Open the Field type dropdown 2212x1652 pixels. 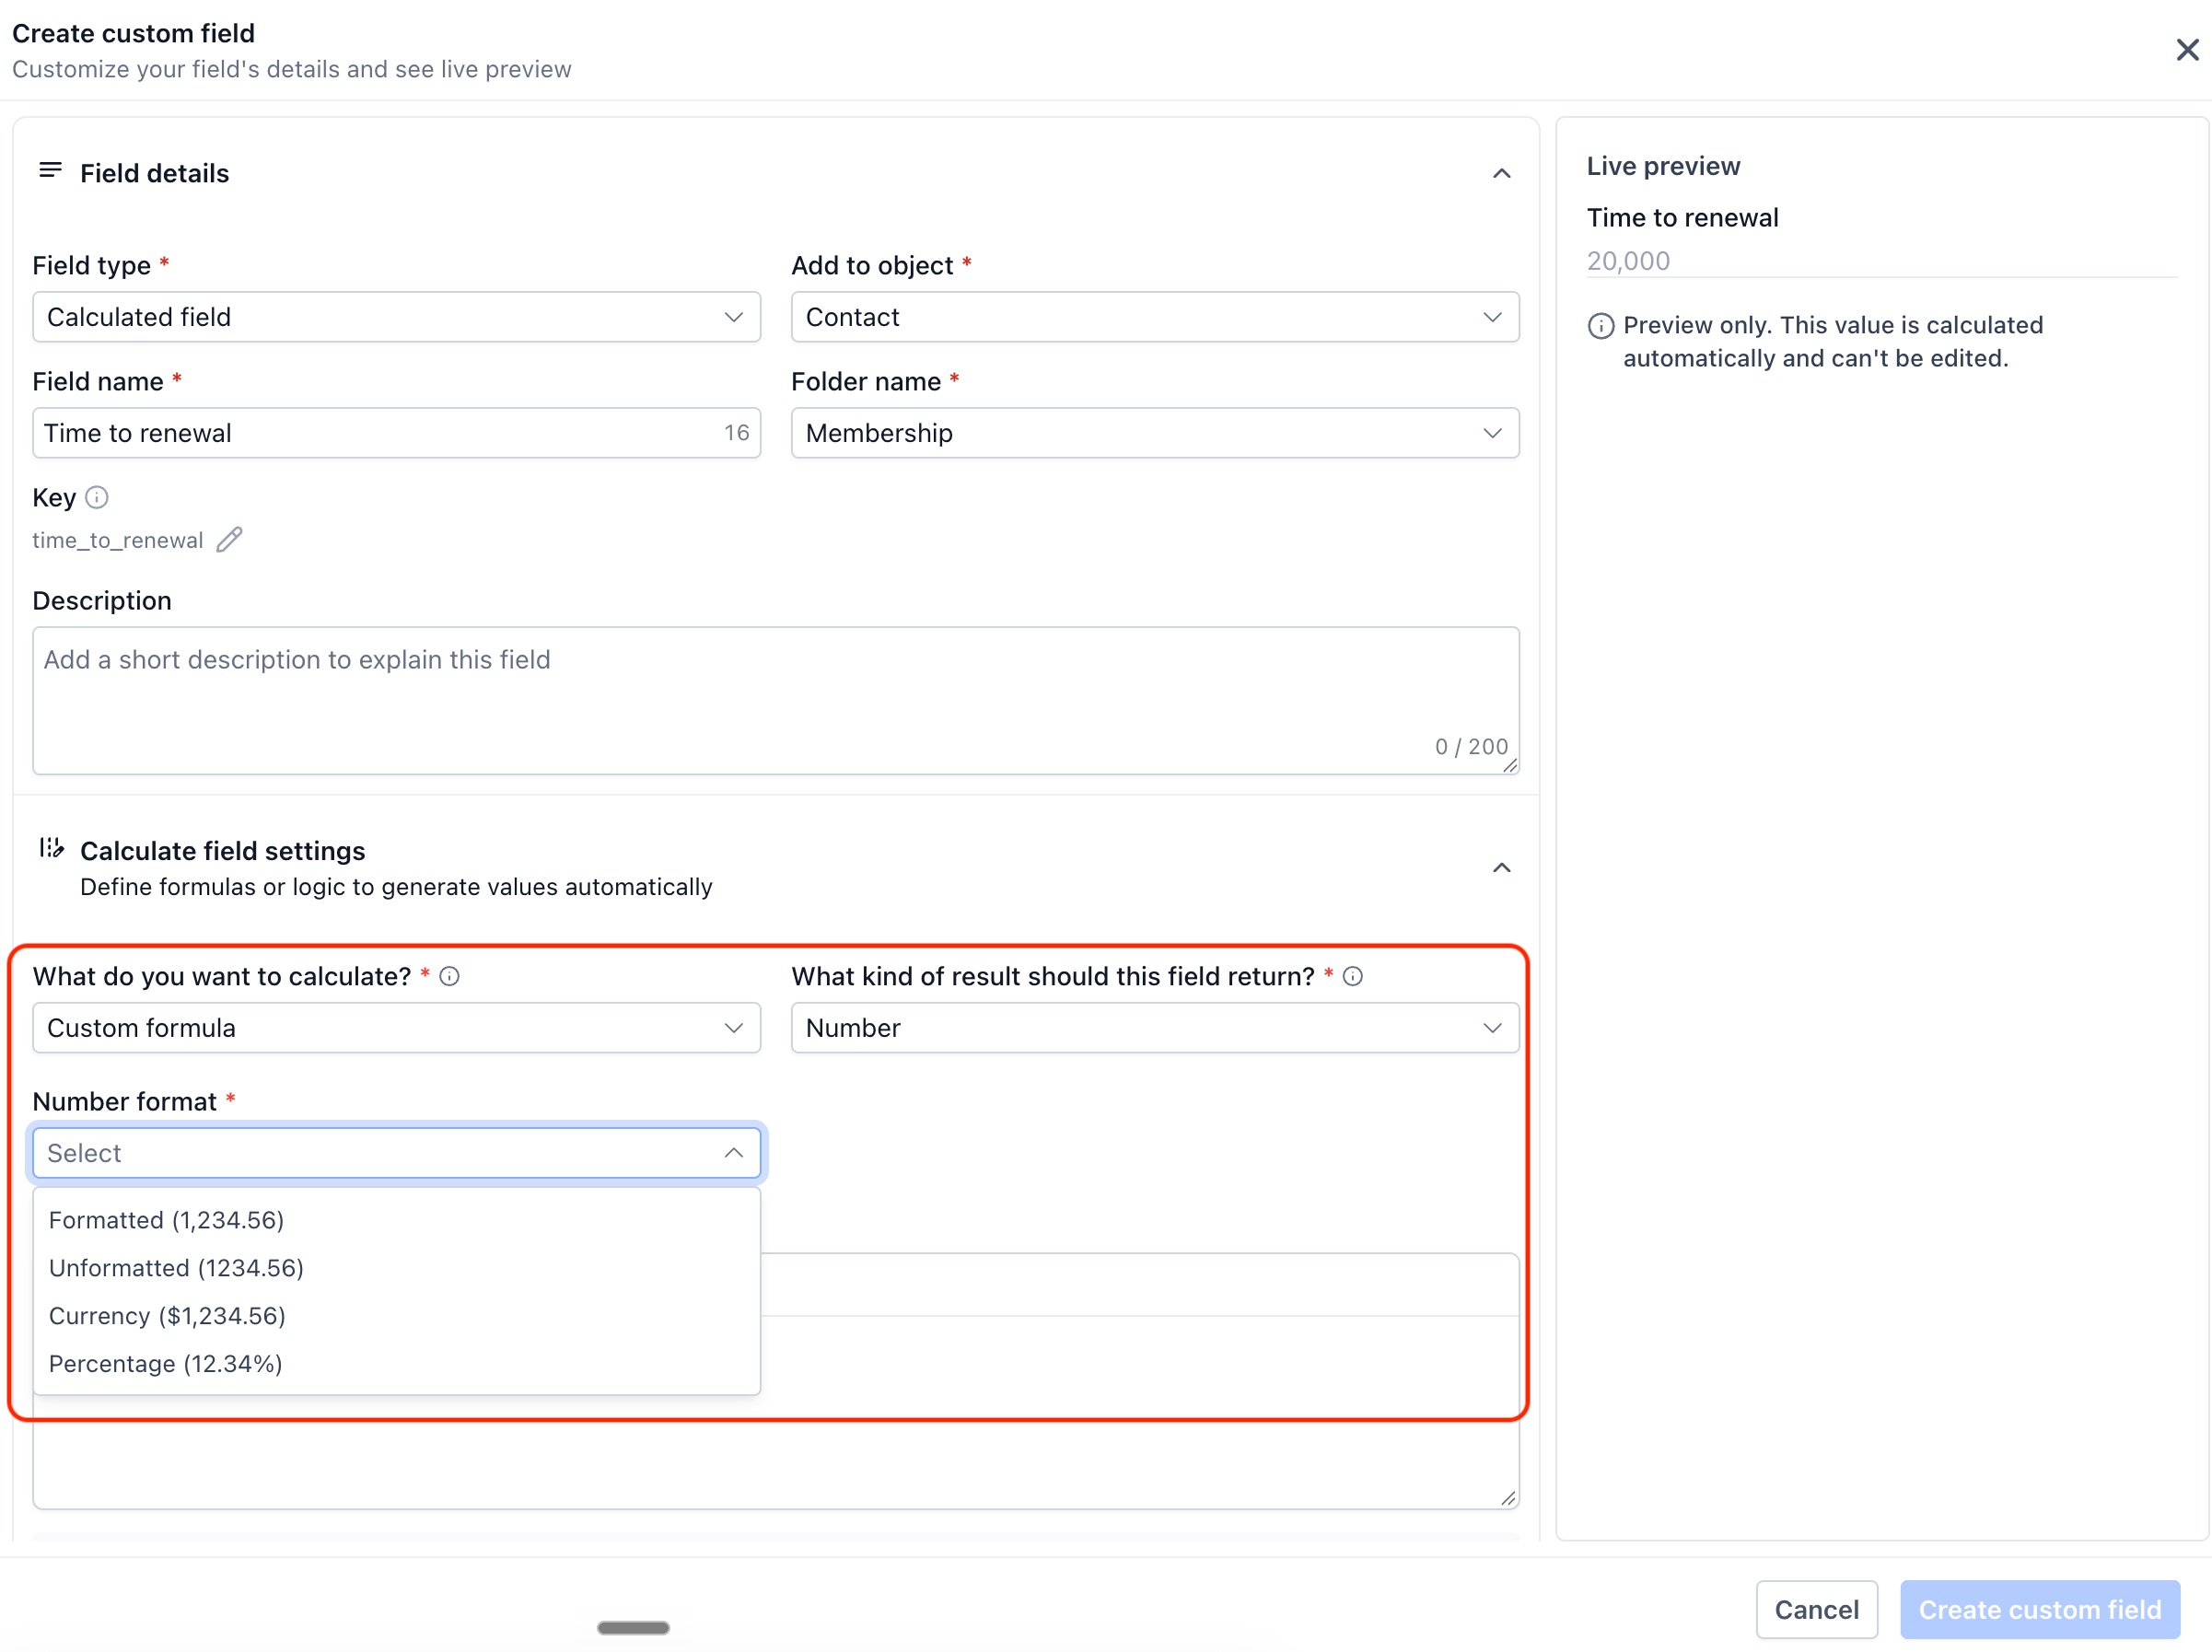tap(396, 317)
